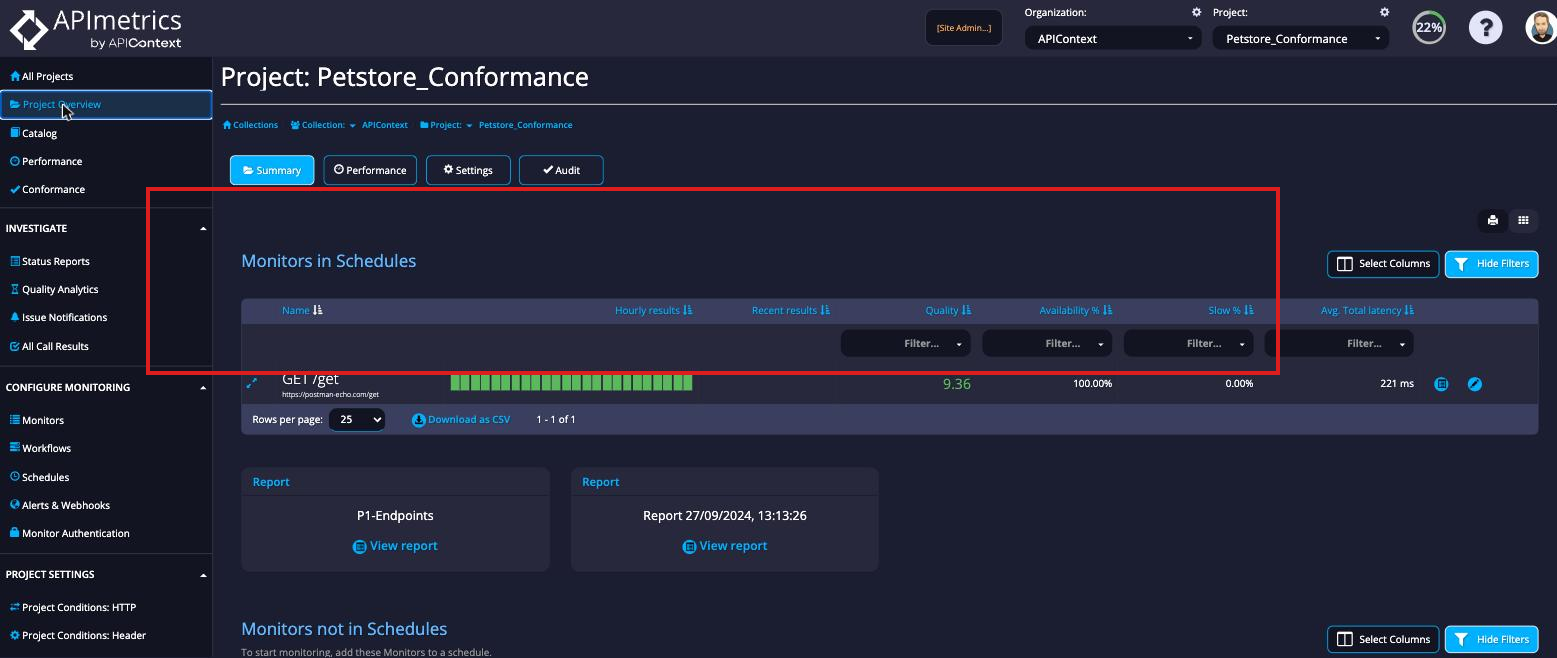Image resolution: width=1557 pixels, height=658 pixels.
Task: Open the help question mark icon
Action: tap(1485, 27)
